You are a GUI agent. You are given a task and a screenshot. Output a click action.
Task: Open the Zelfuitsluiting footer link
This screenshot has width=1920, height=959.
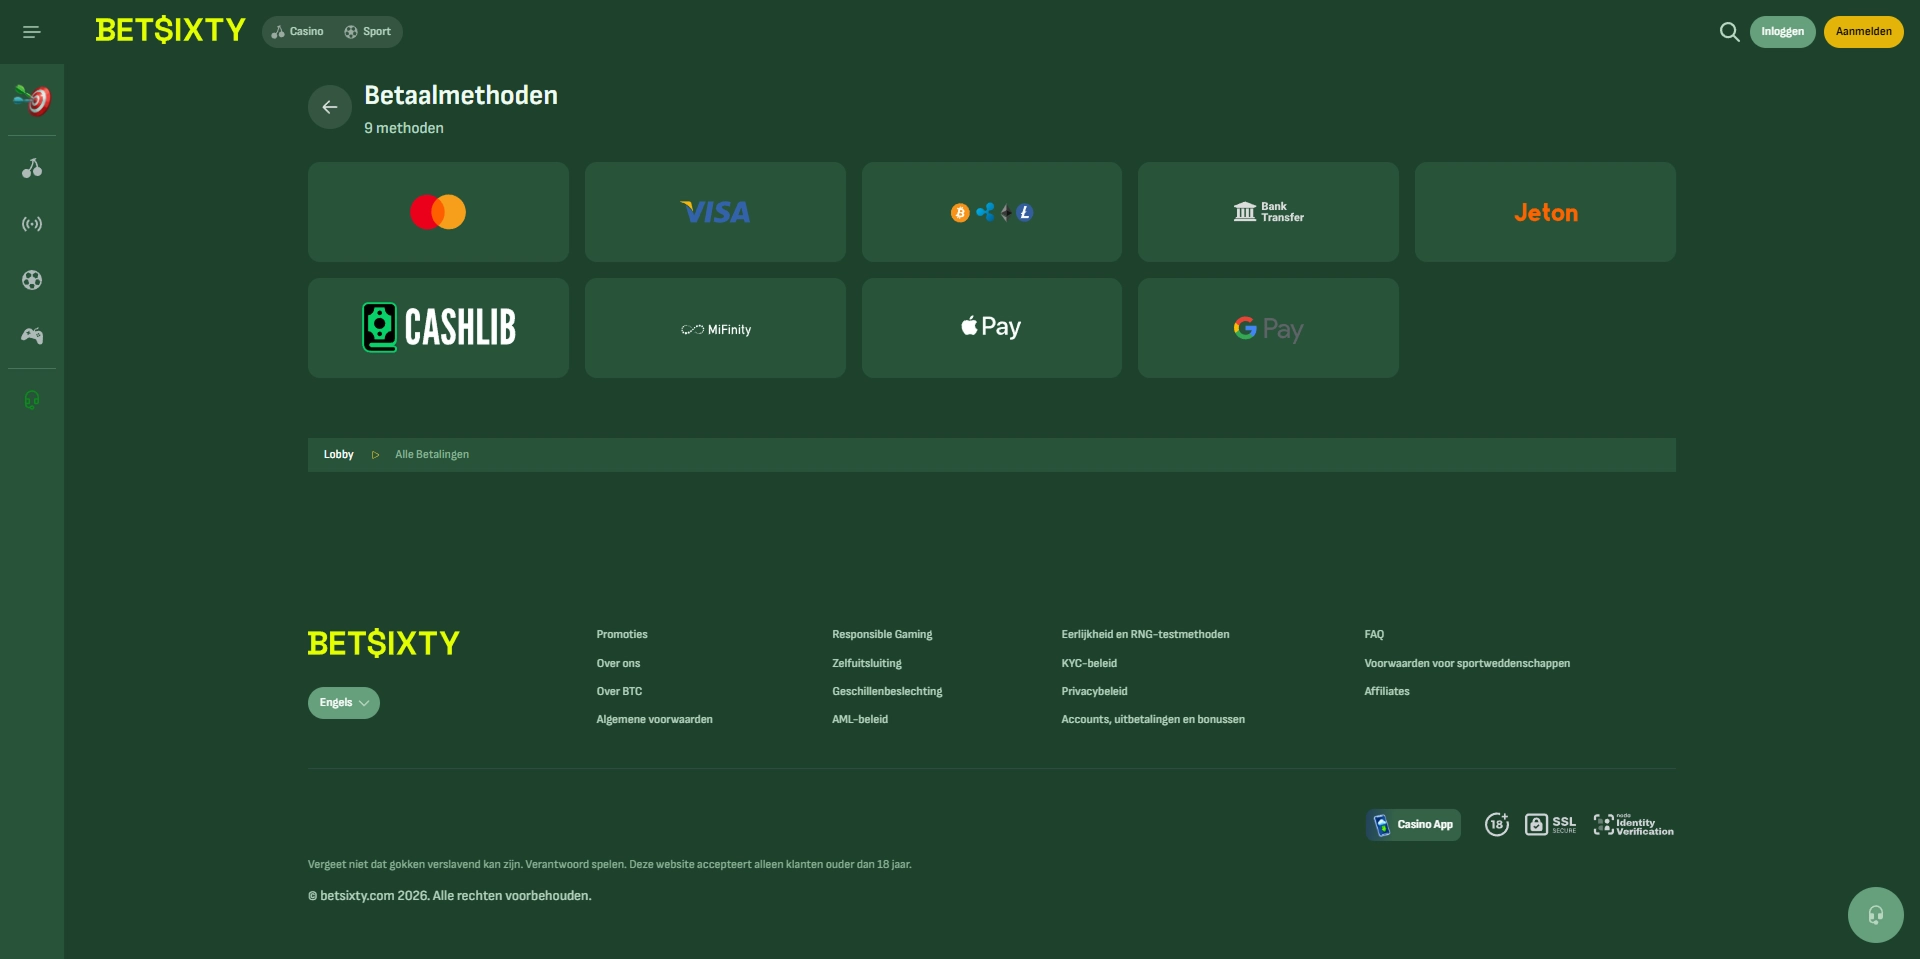click(x=867, y=664)
